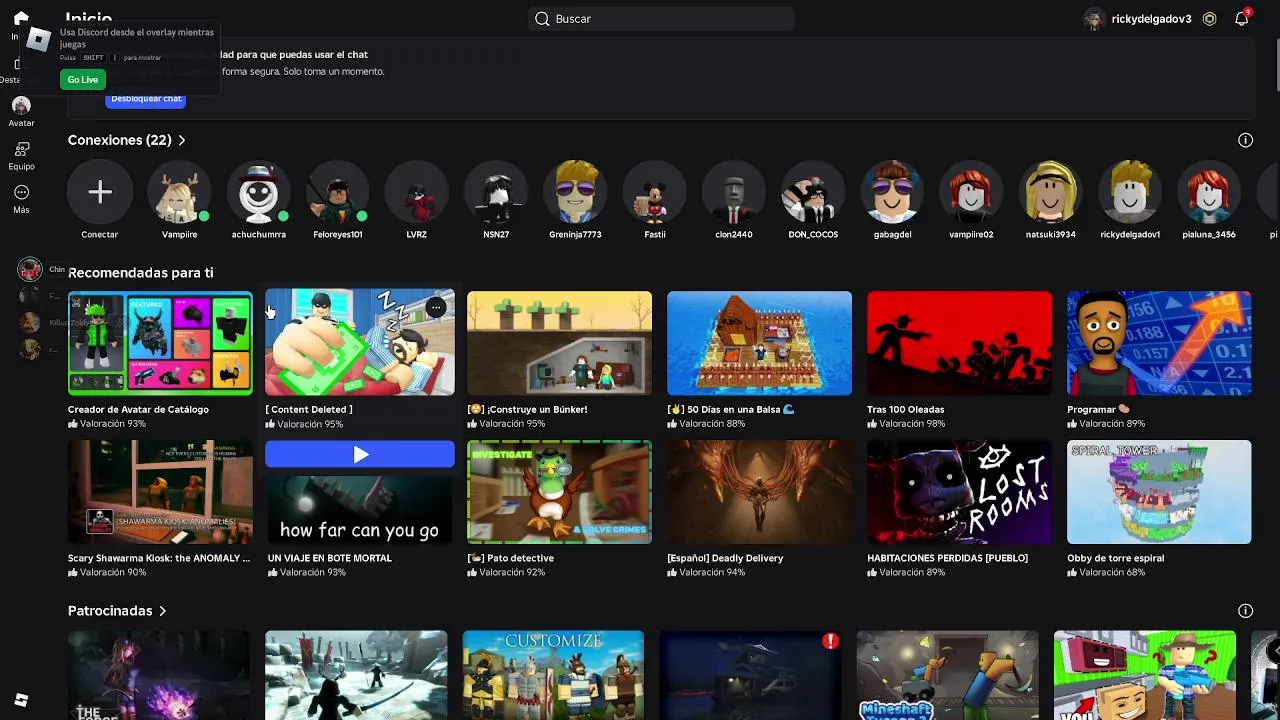
Task: Click the Patrocinadas info icon
Action: (1245, 610)
